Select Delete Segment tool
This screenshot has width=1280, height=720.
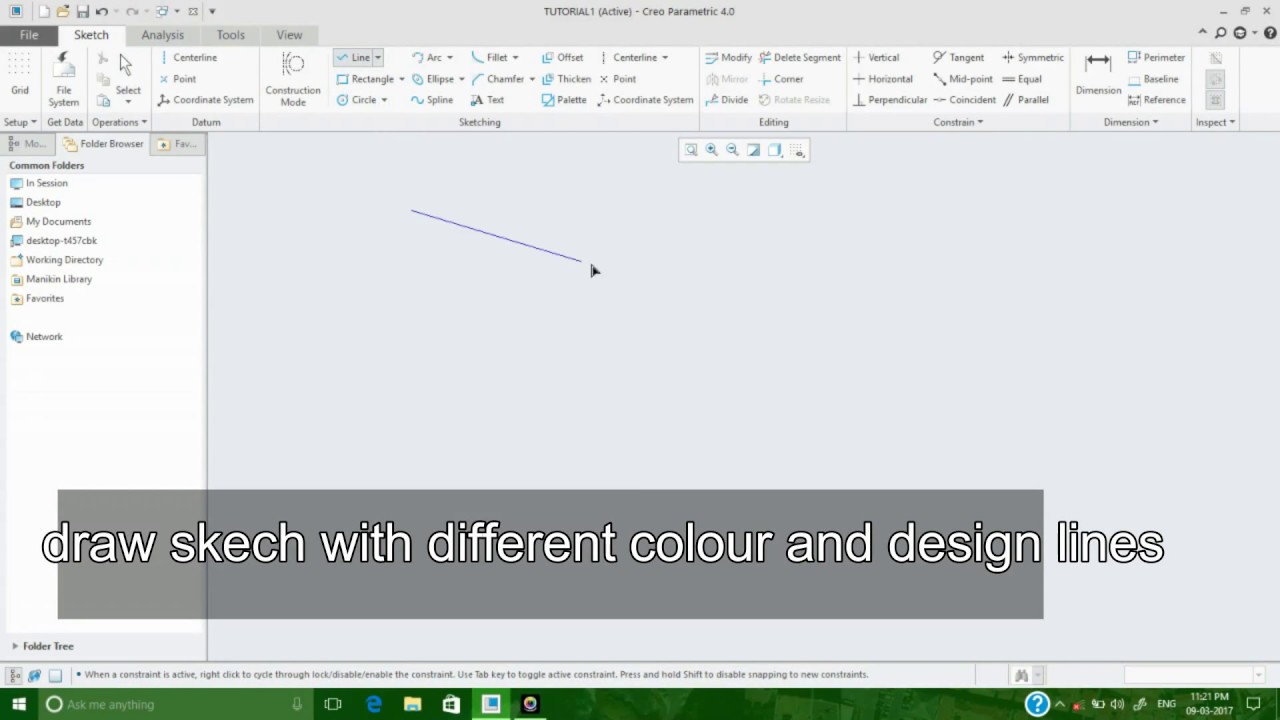(x=799, y=58)
